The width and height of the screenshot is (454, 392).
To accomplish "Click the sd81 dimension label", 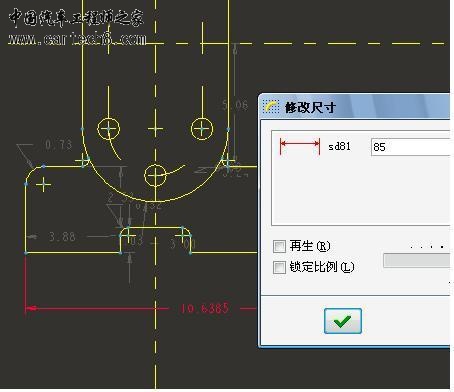I will pos(339,146).
